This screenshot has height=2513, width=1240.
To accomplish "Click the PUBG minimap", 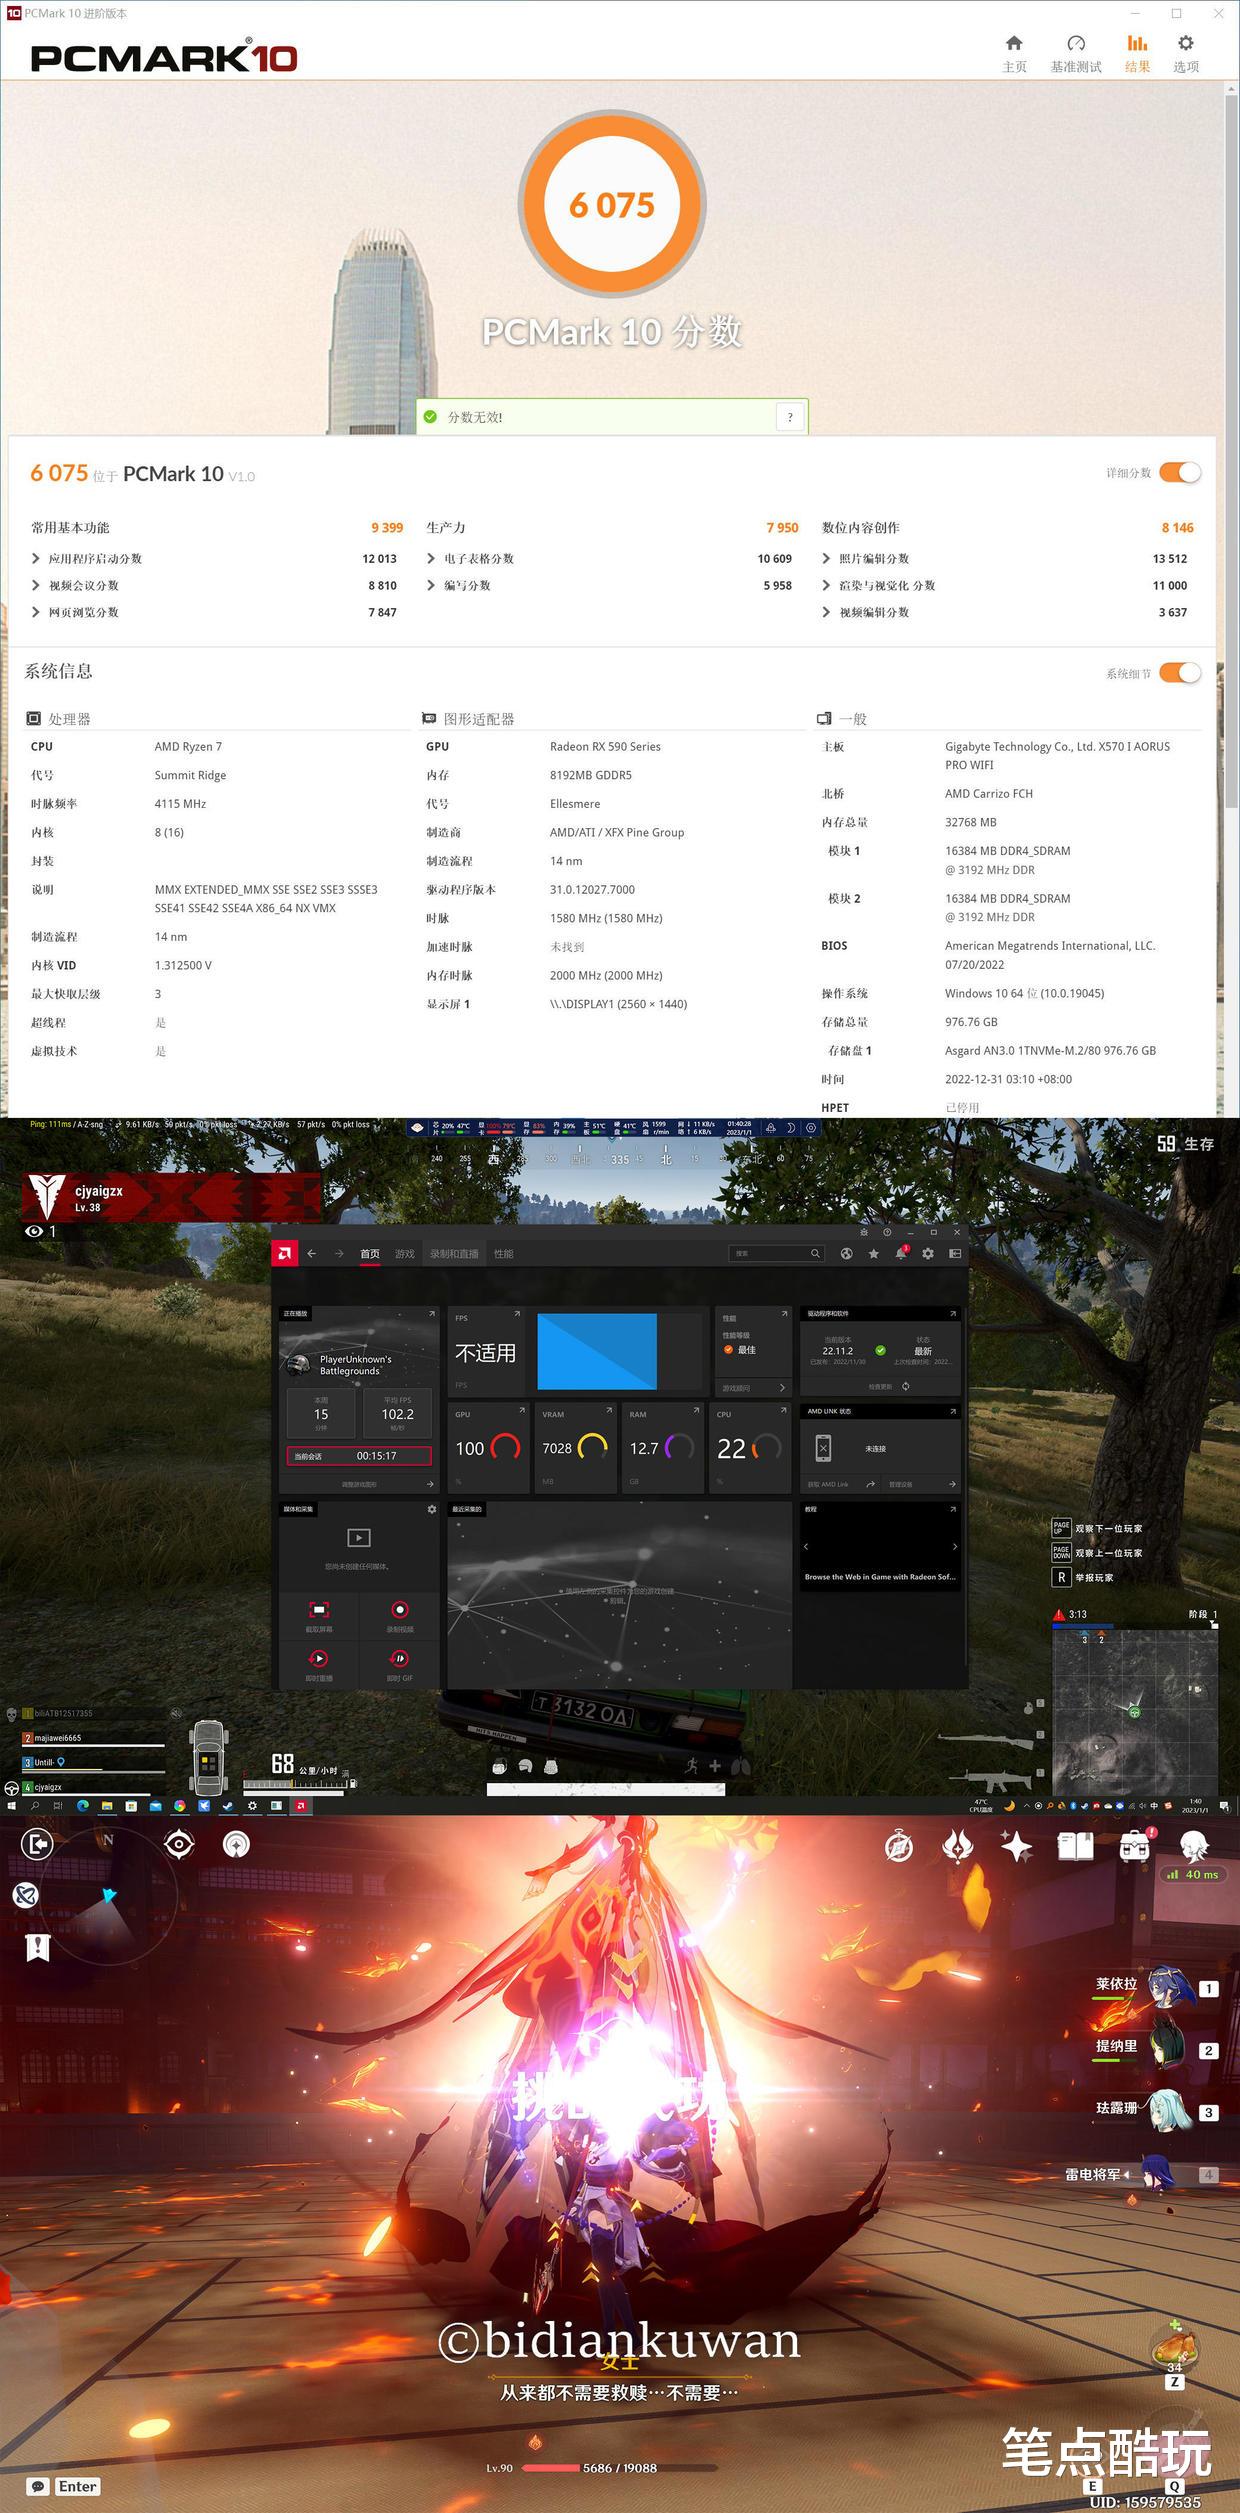I will (1134, 1711).
